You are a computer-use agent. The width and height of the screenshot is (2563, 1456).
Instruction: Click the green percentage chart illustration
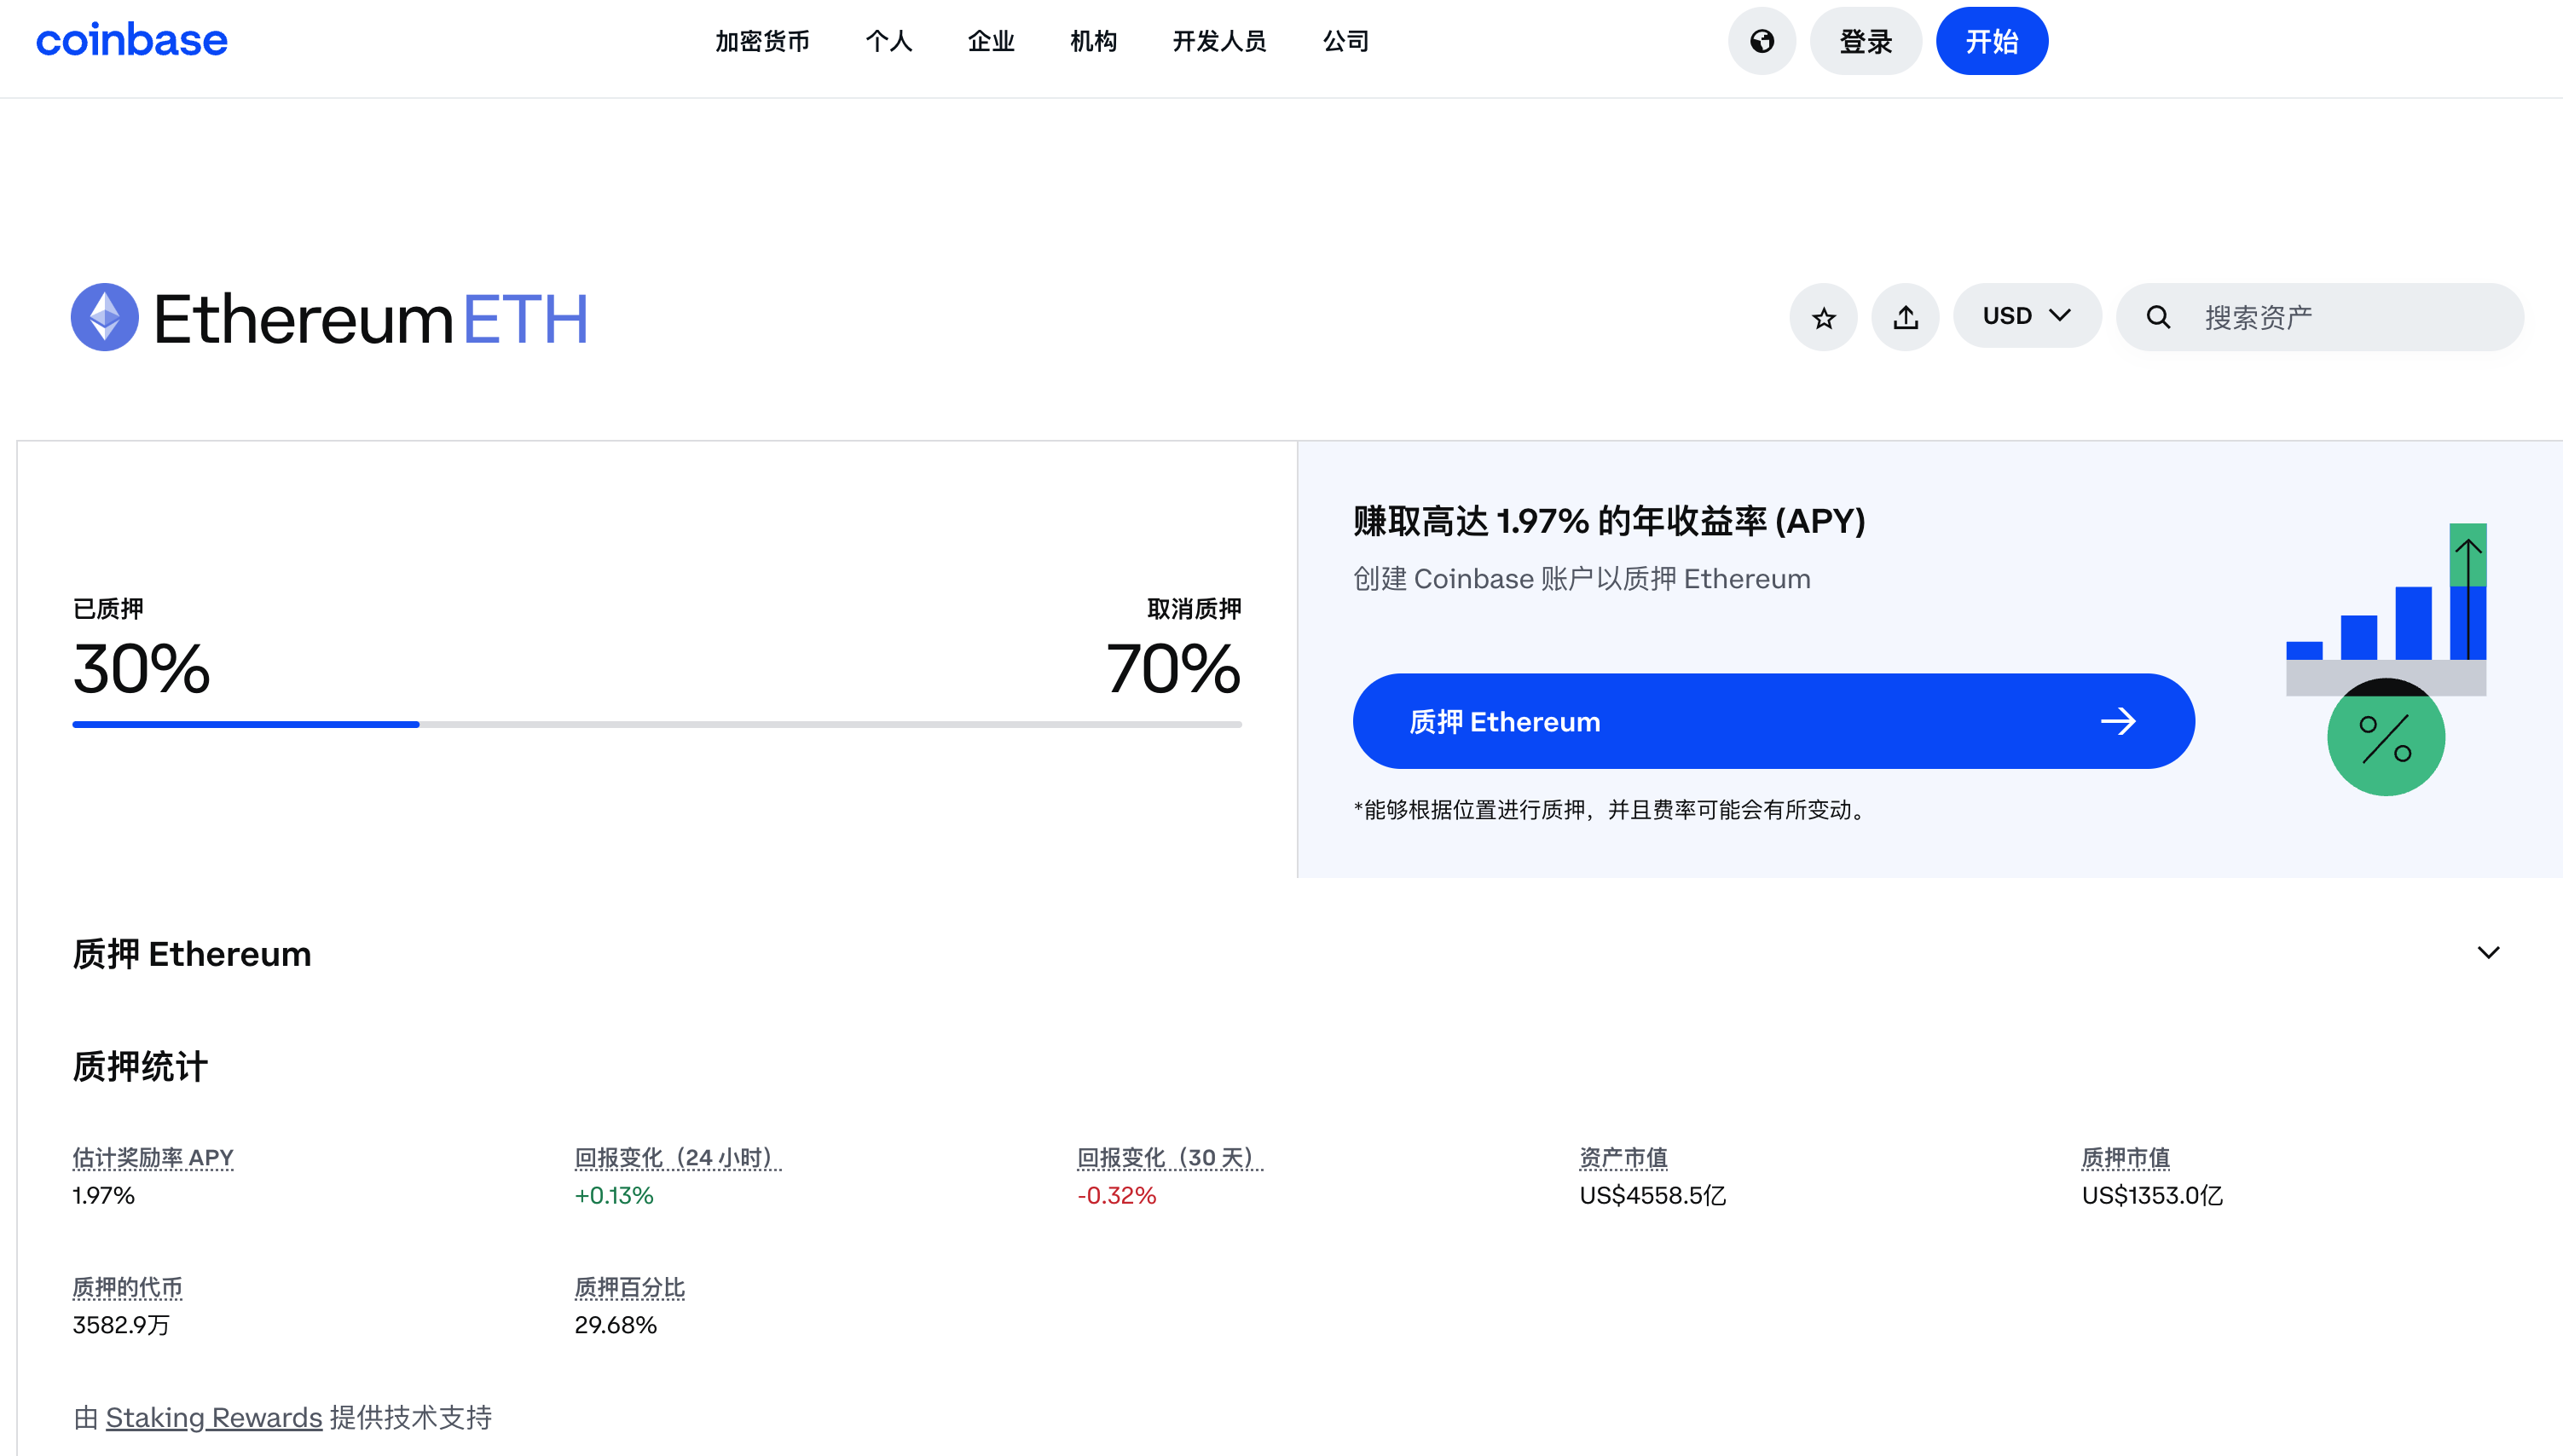[2386, 738]
